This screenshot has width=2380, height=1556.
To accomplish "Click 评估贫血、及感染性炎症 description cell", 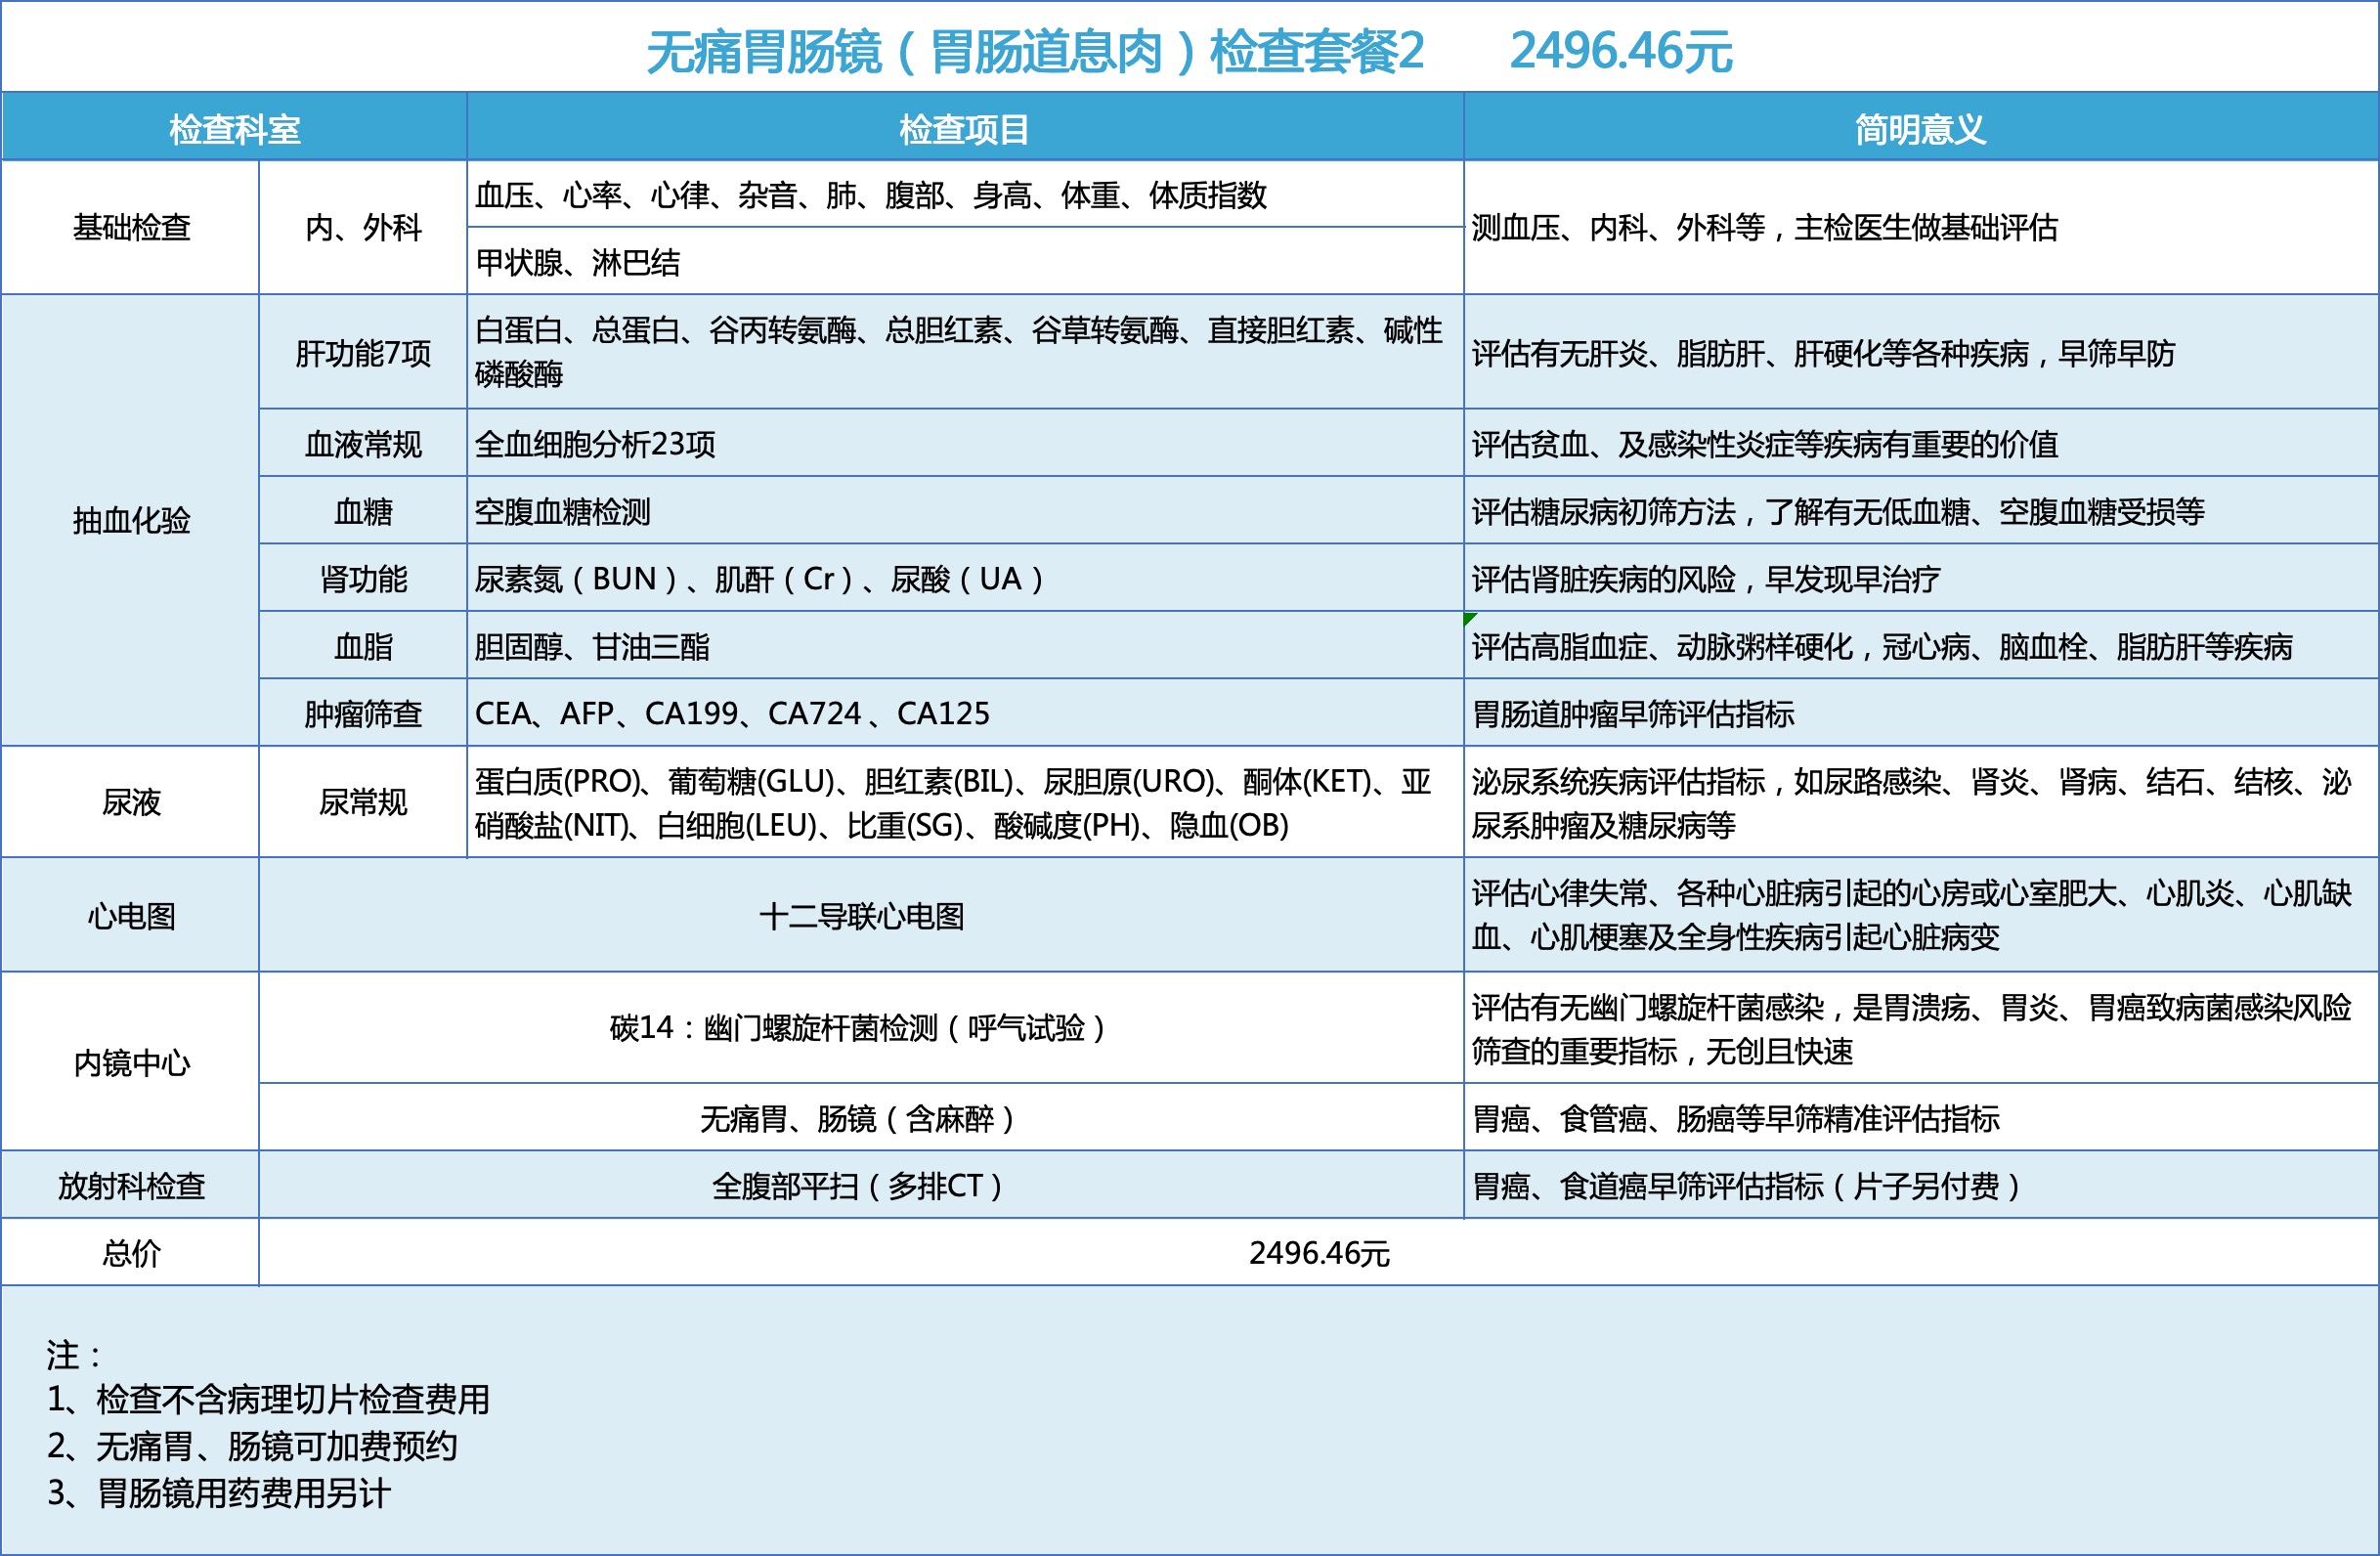I will point(1921,443).
